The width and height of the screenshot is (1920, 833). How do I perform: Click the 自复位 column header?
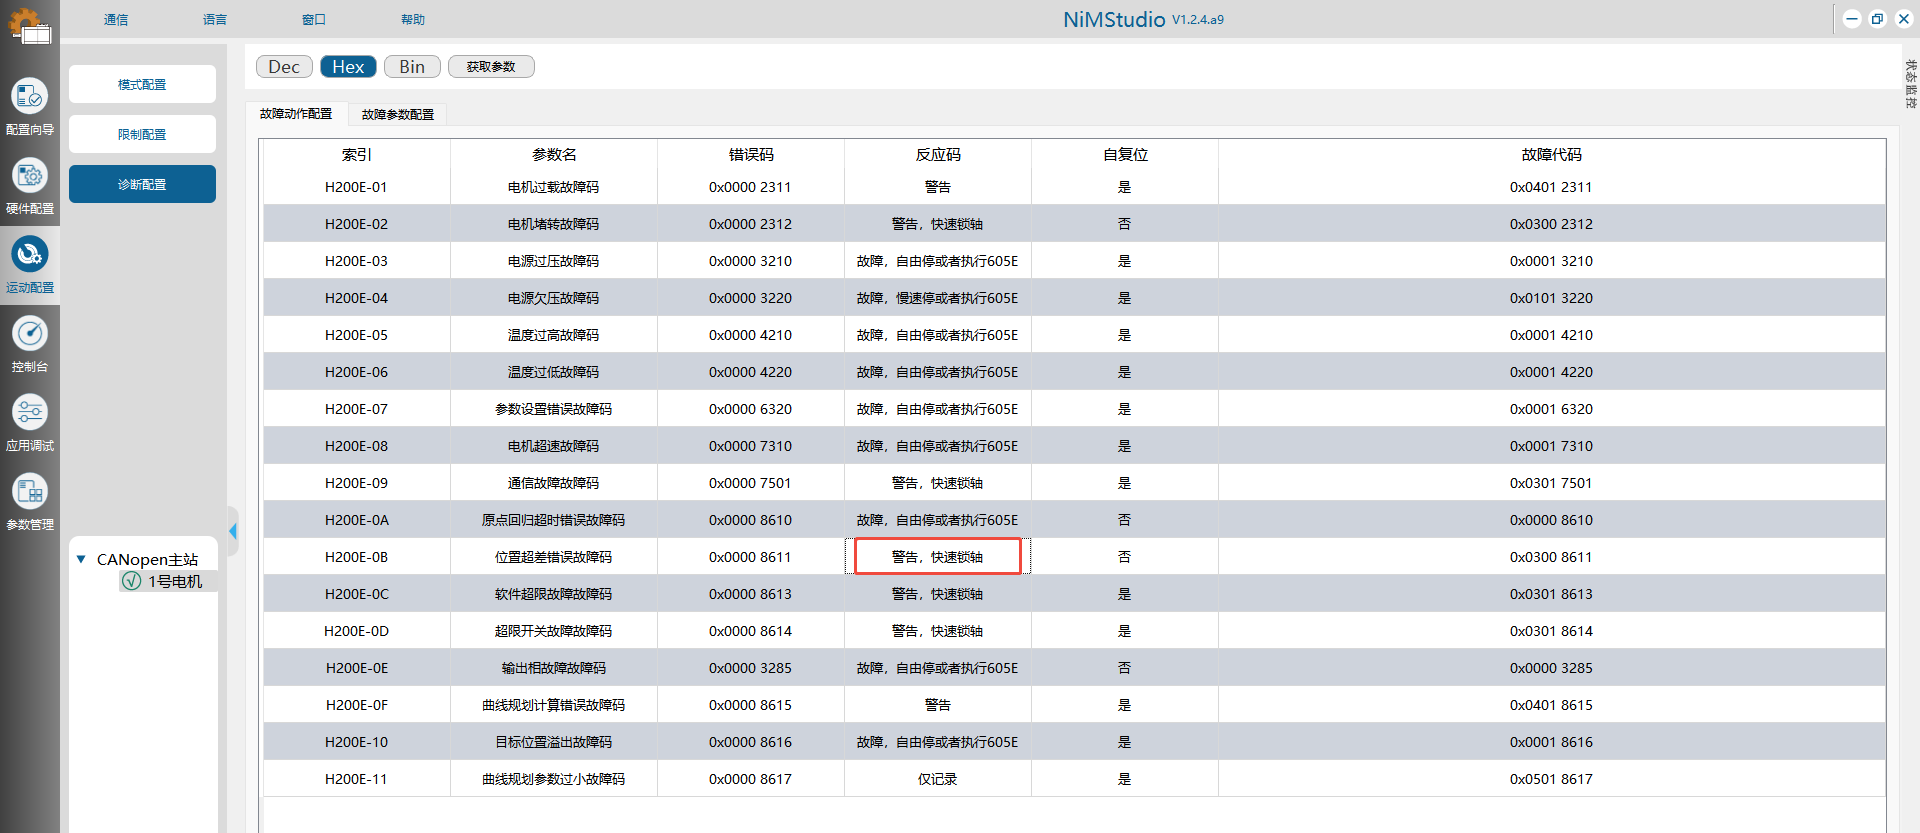tap(1125, 155)
